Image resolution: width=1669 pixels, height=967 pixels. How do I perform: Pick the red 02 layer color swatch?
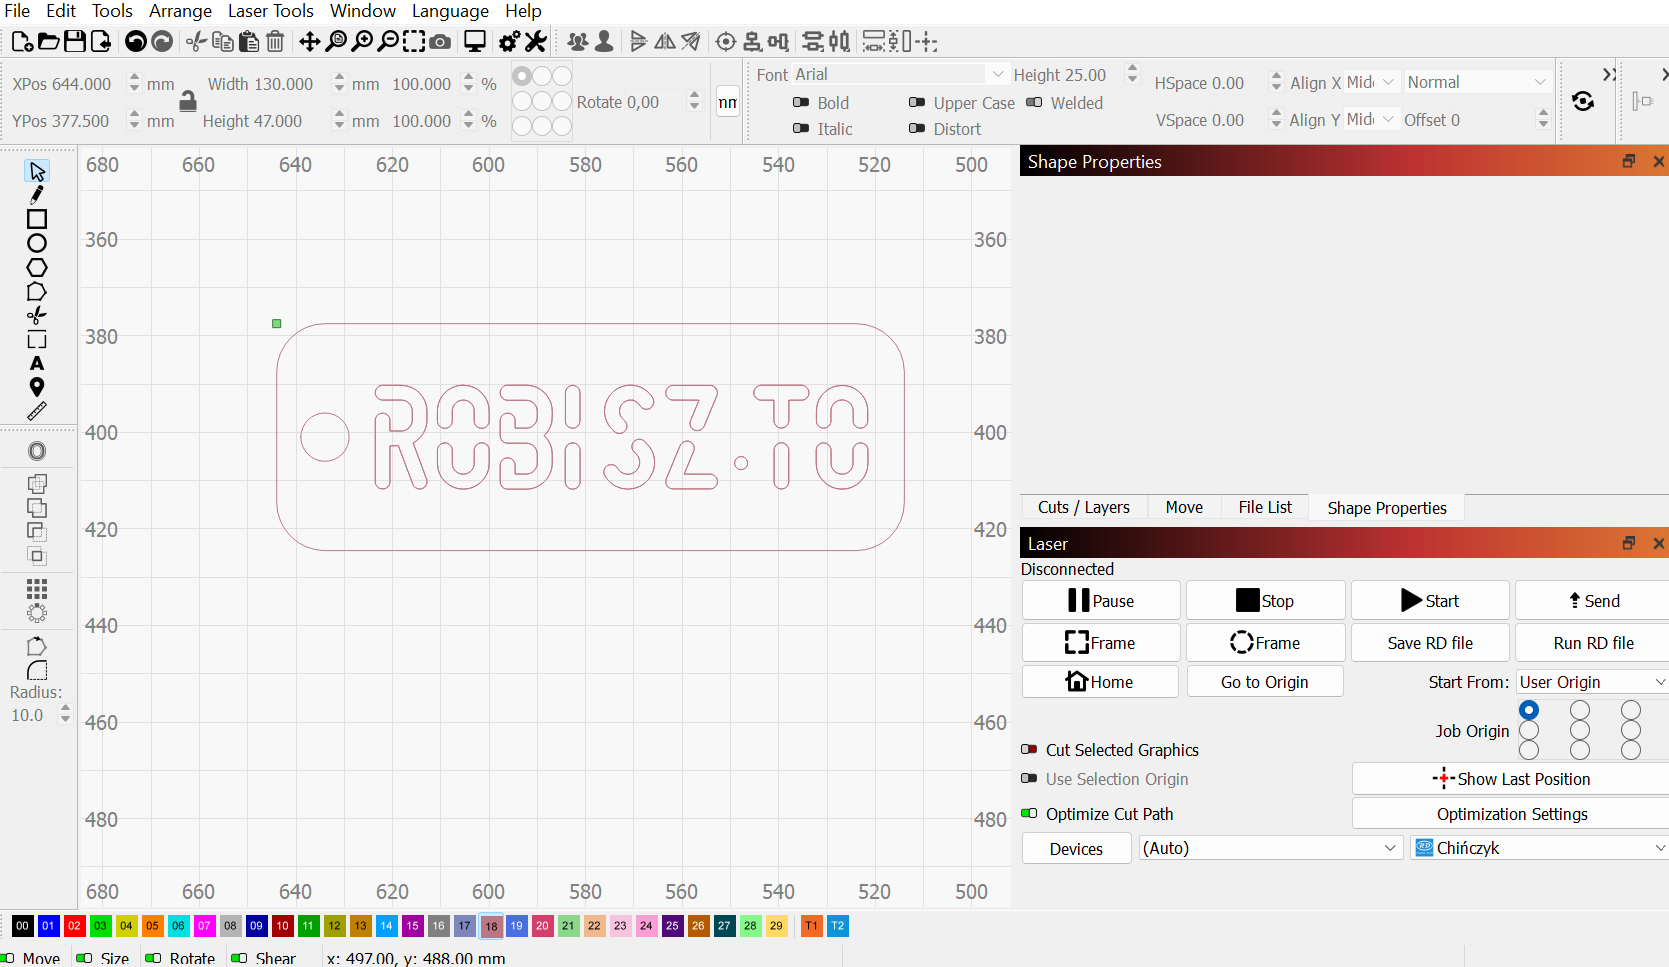click(x=74, y=926)
